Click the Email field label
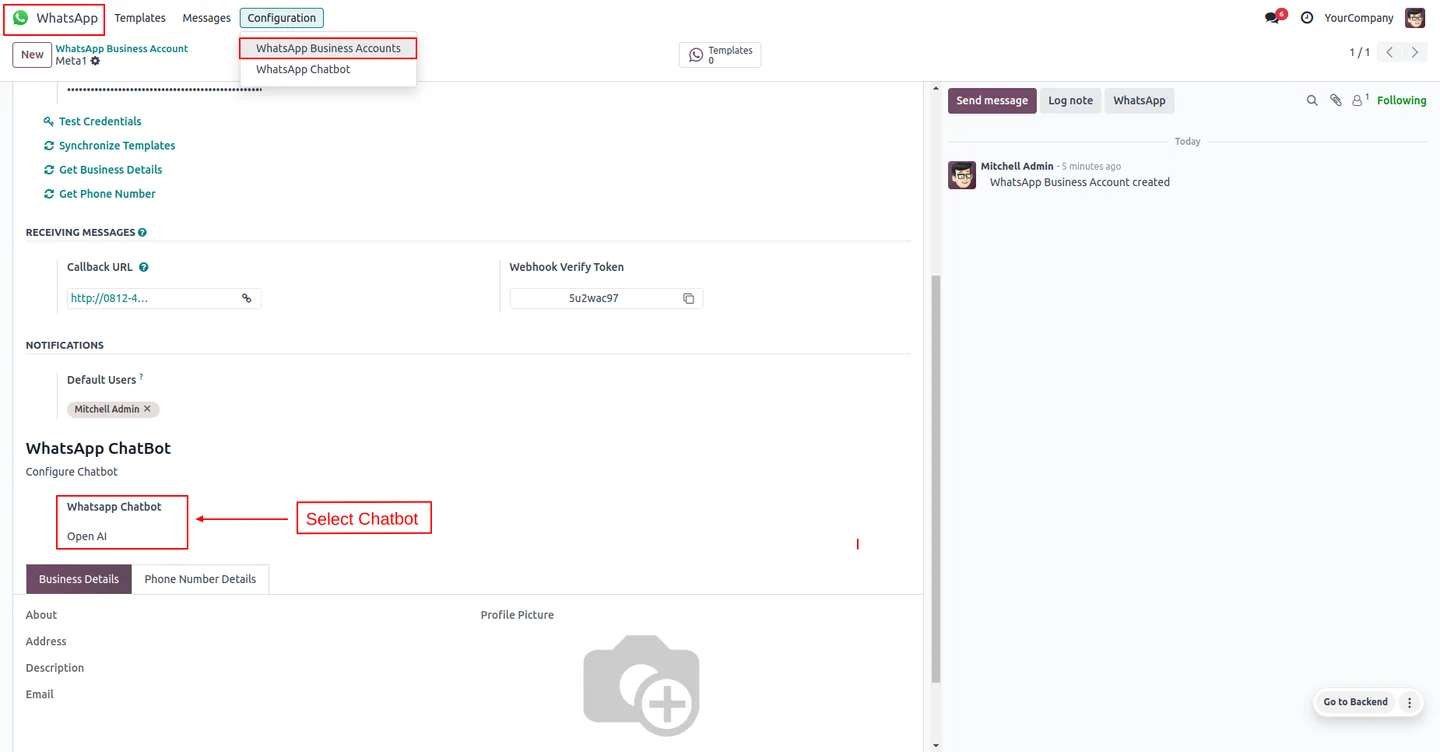 pyautogui.click(x=40, y=694)
